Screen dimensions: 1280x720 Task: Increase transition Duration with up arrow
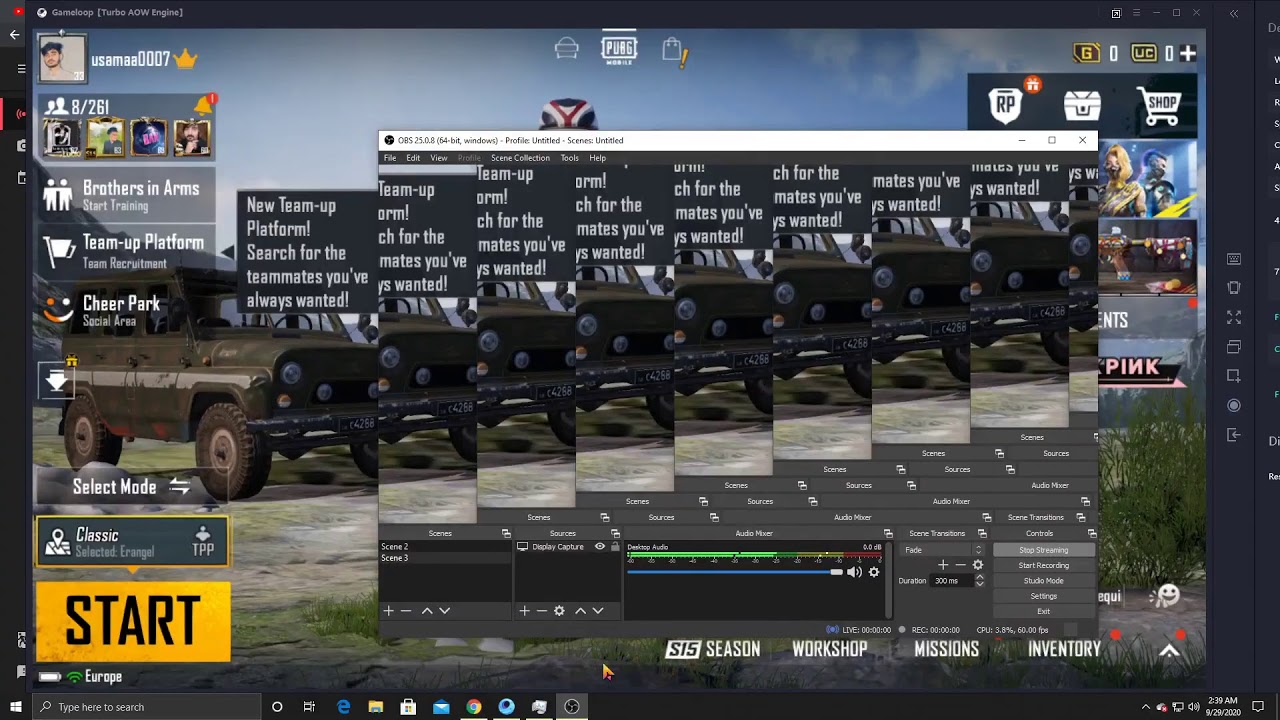[979, 577]
